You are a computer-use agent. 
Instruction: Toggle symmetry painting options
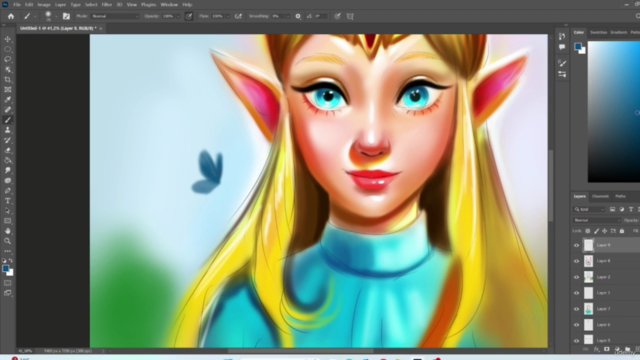350,16
